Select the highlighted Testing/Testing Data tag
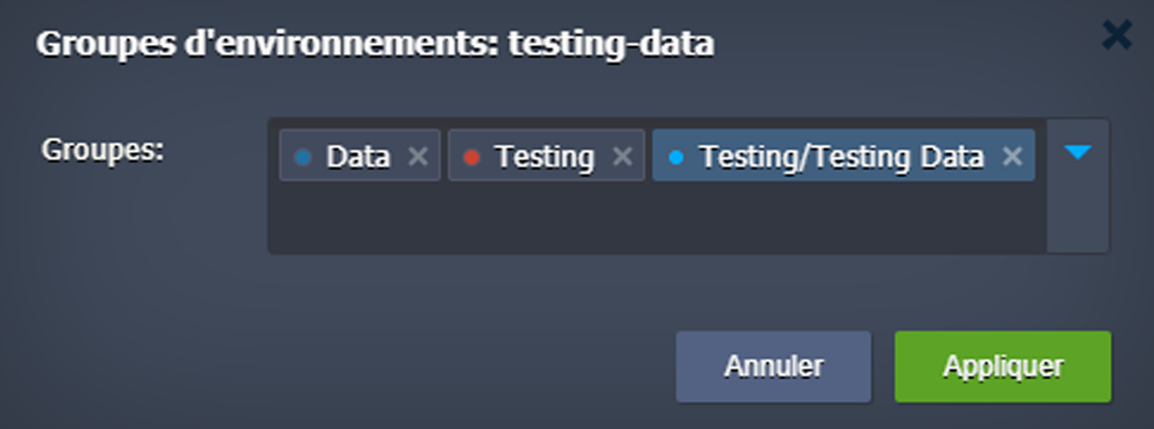 843,155
